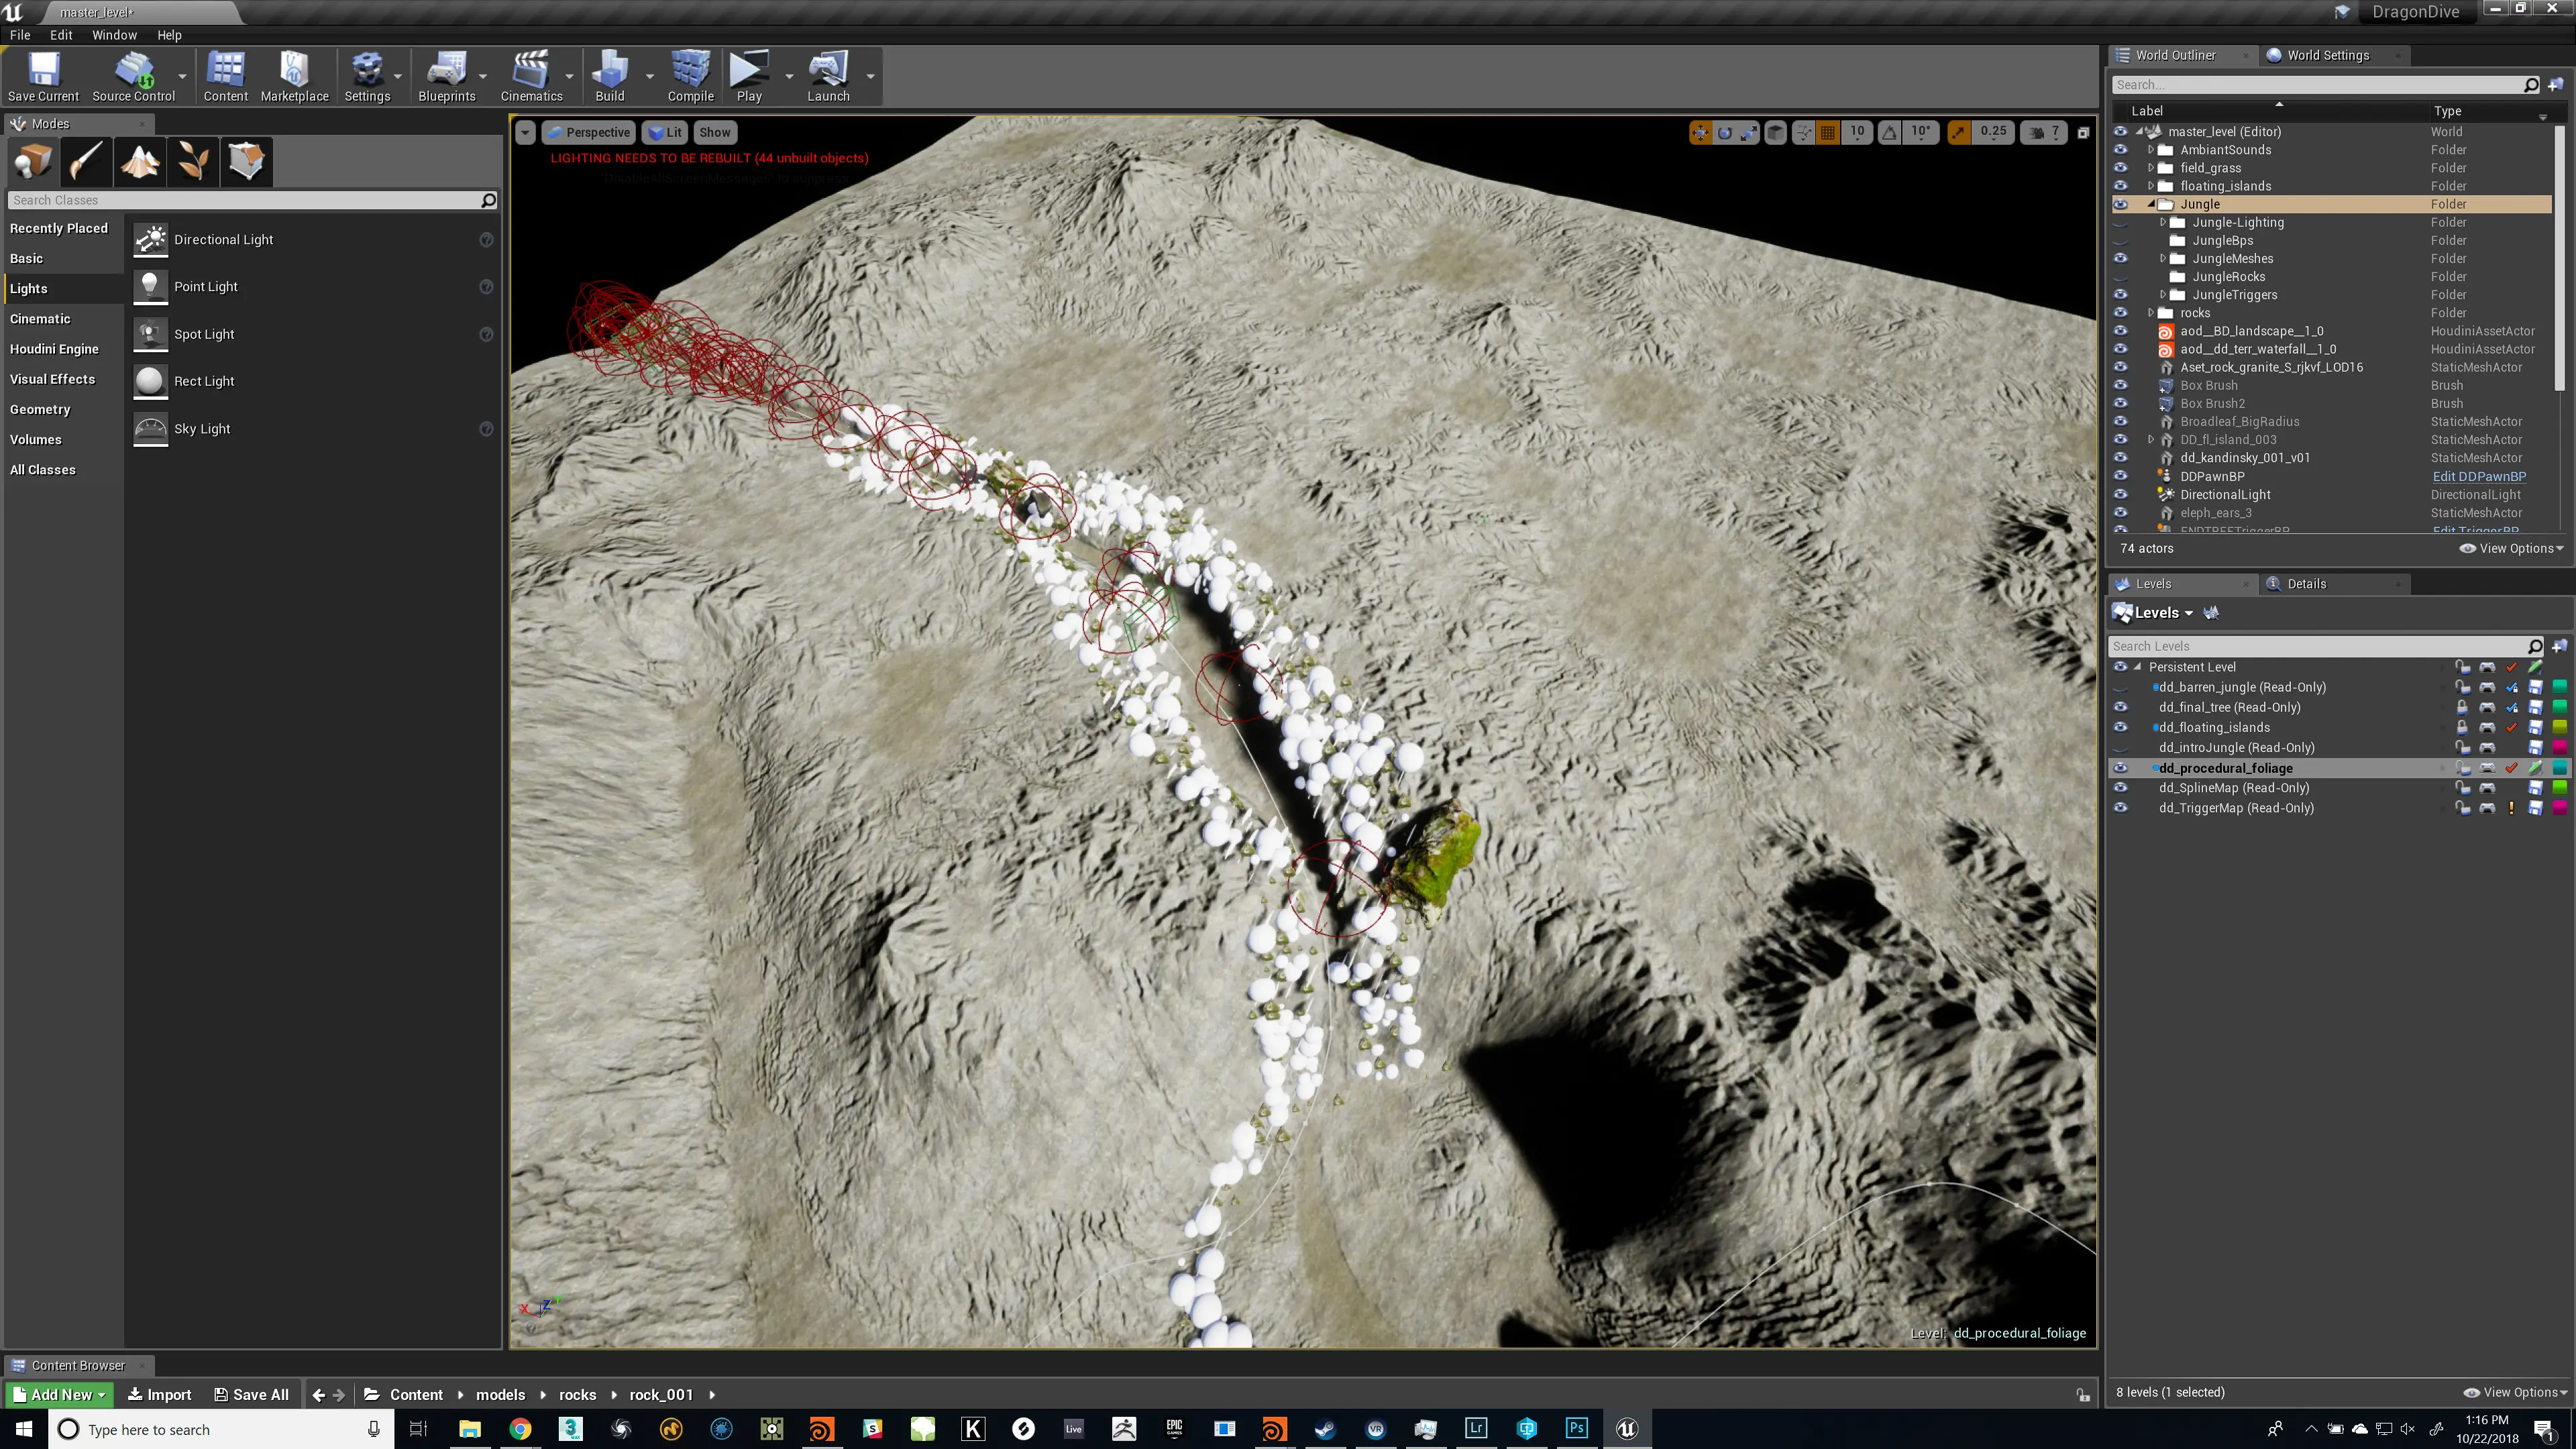The height and width of the screenshot is (1449, 2576).
Task: Click the Save All button
Action: pos(251,1394)
